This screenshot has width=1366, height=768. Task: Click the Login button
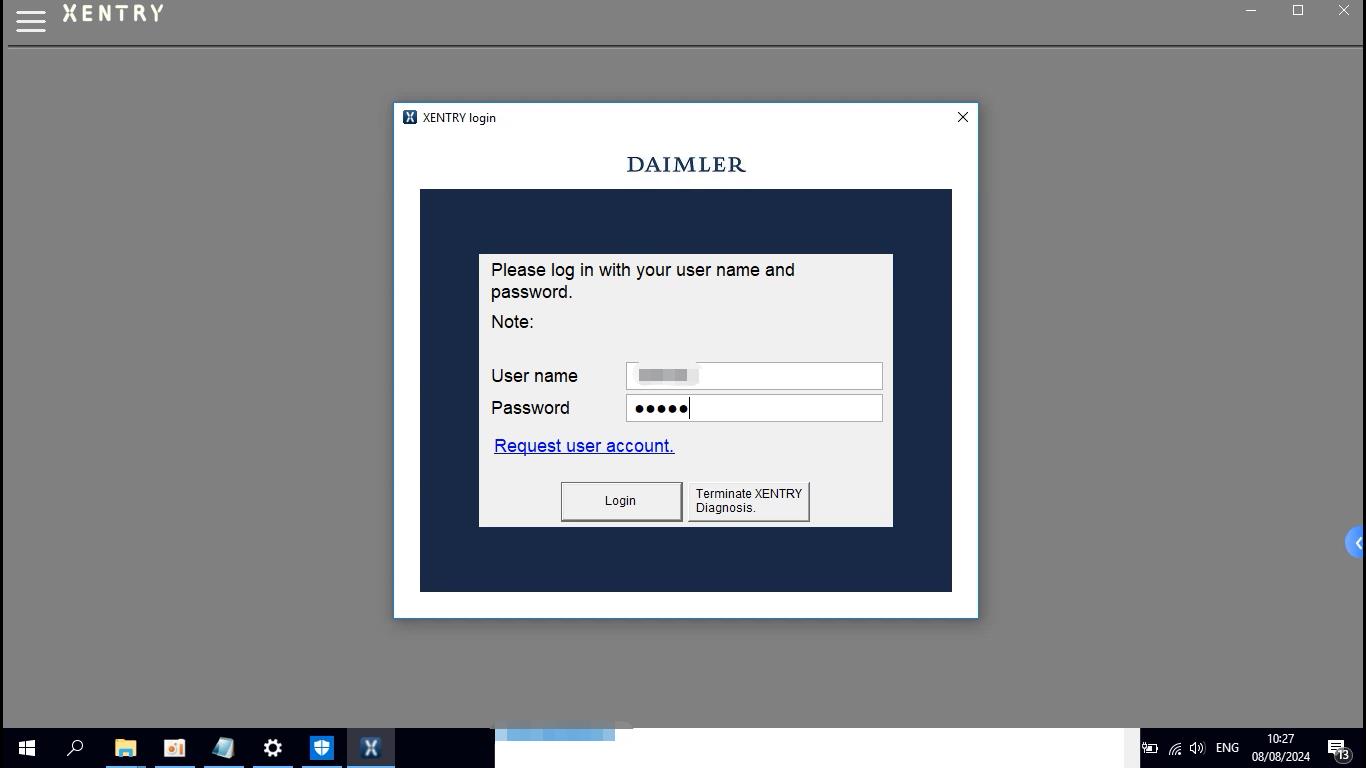tap(621, 501)
